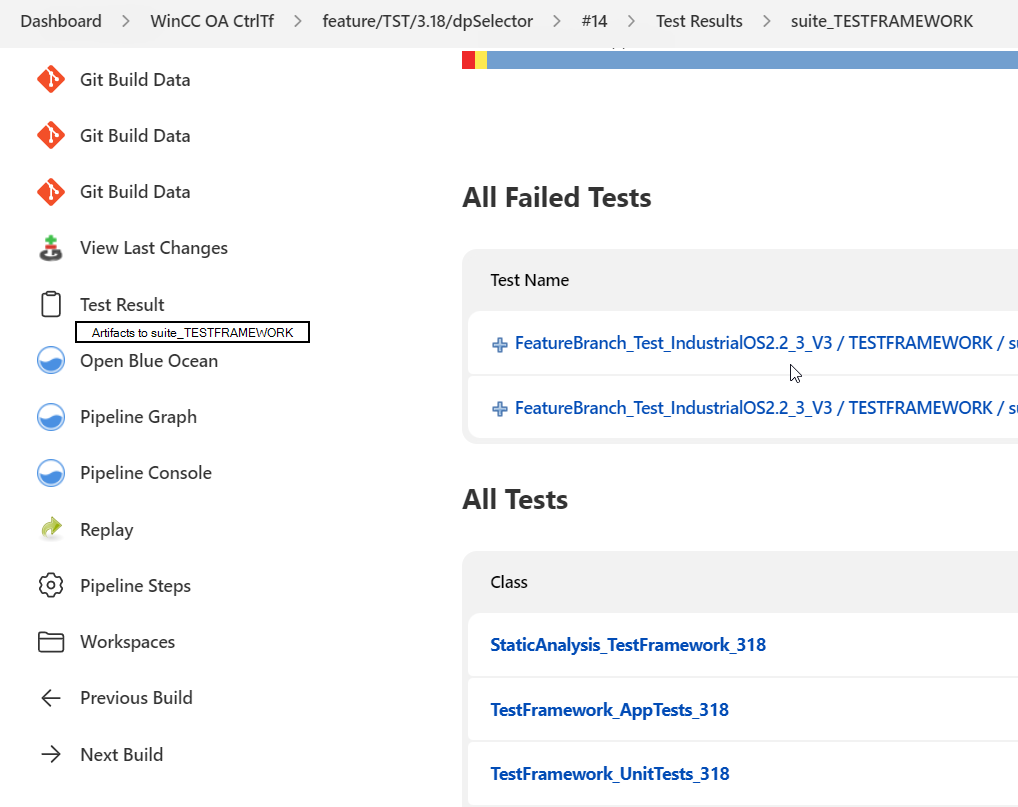Screen dimensions: 1018x807
Task: Select the Replay link
Action: [106, 529]
